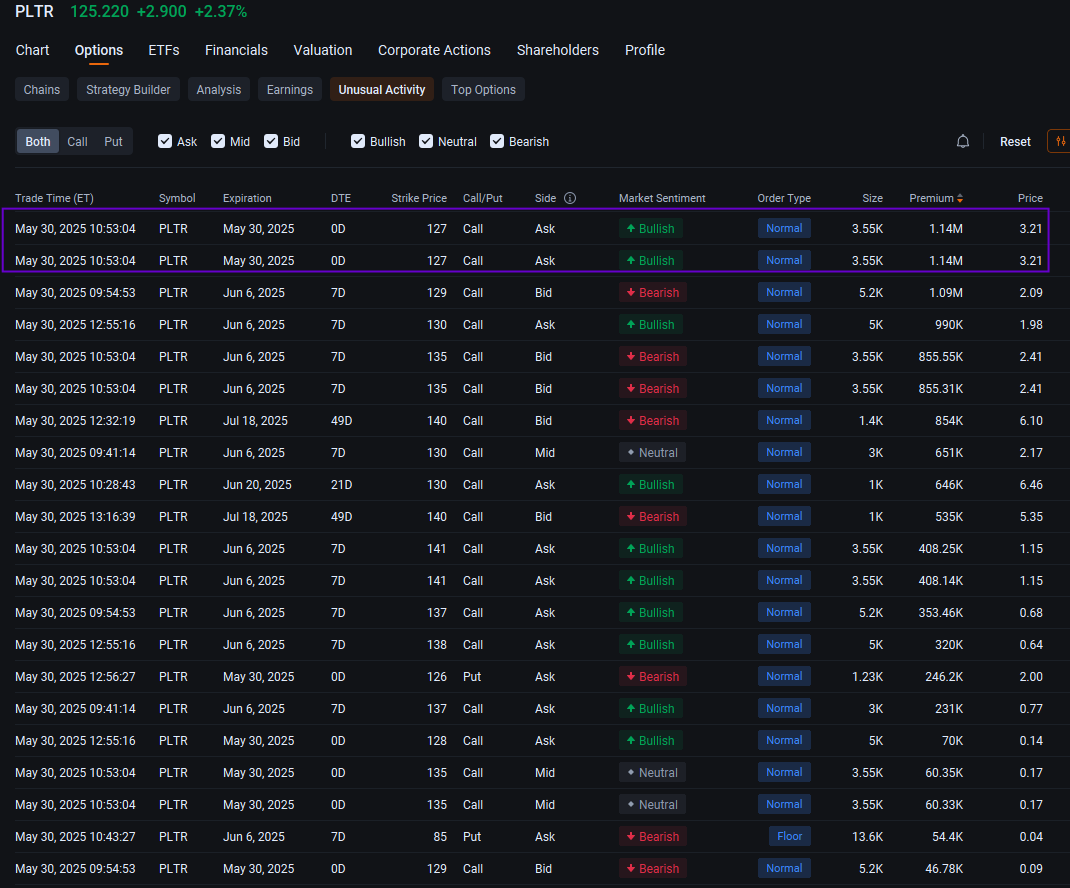Screen dimensions: 1070x888
Task: Click the Reset button
Action: 1015,141
